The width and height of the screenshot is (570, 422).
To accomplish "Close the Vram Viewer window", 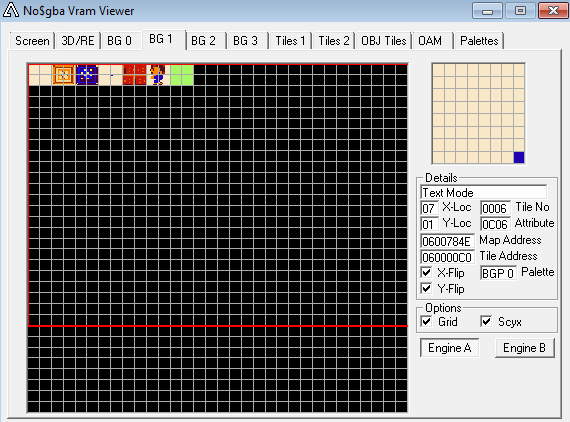I will [x=553, y=11].
